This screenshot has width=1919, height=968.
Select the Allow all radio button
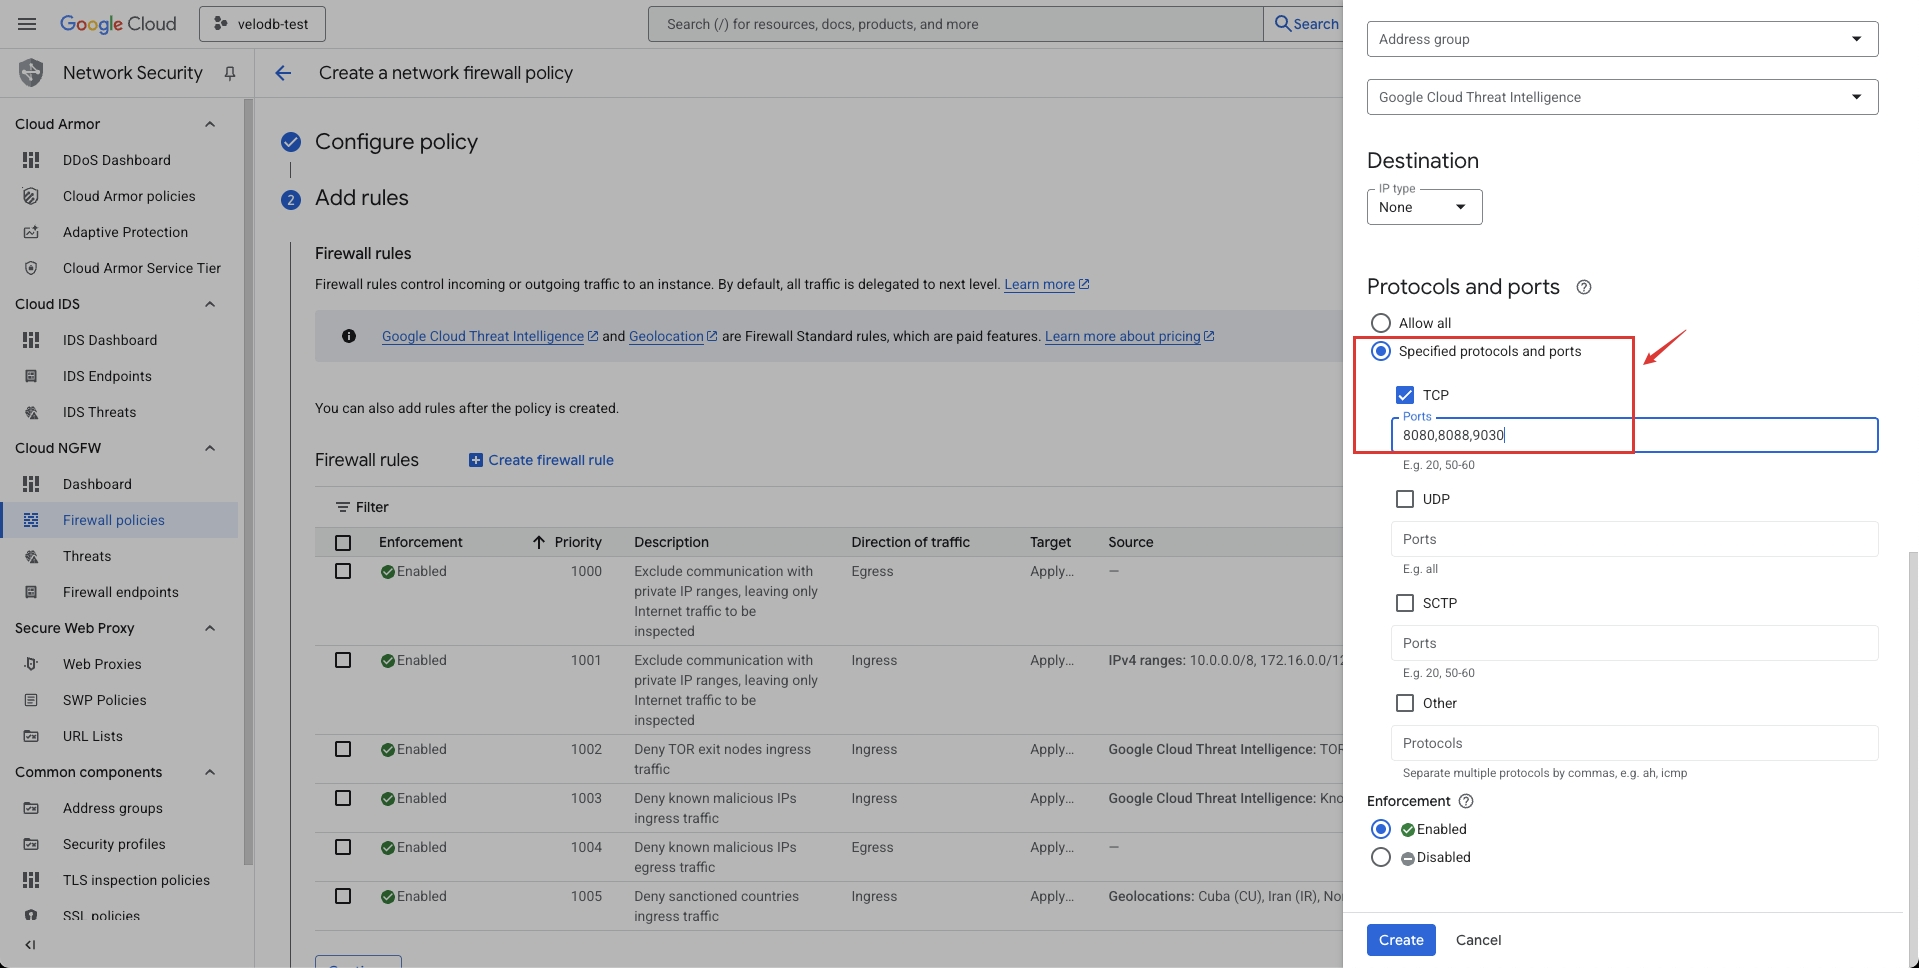[x=1381, y=323]
